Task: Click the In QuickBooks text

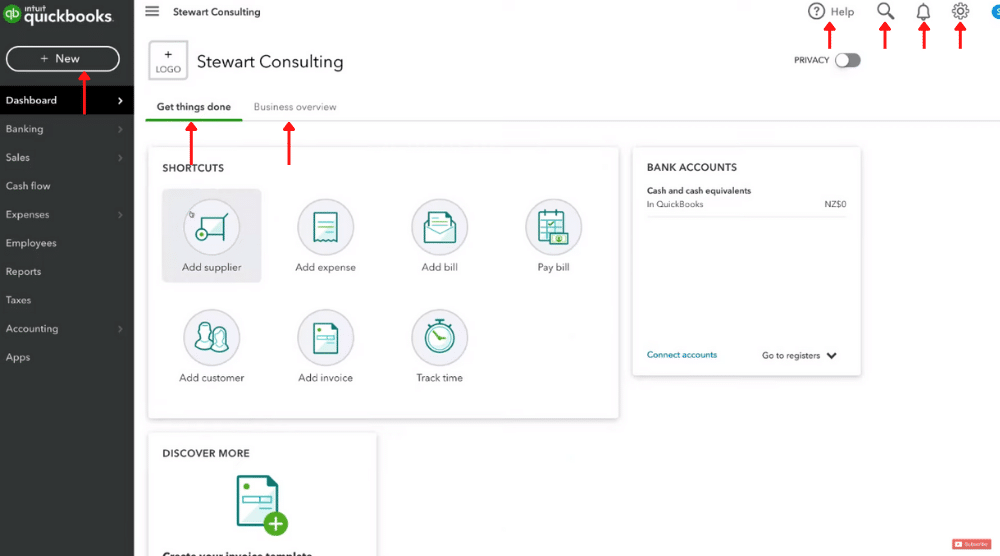Action: click(x=675, y=204)
